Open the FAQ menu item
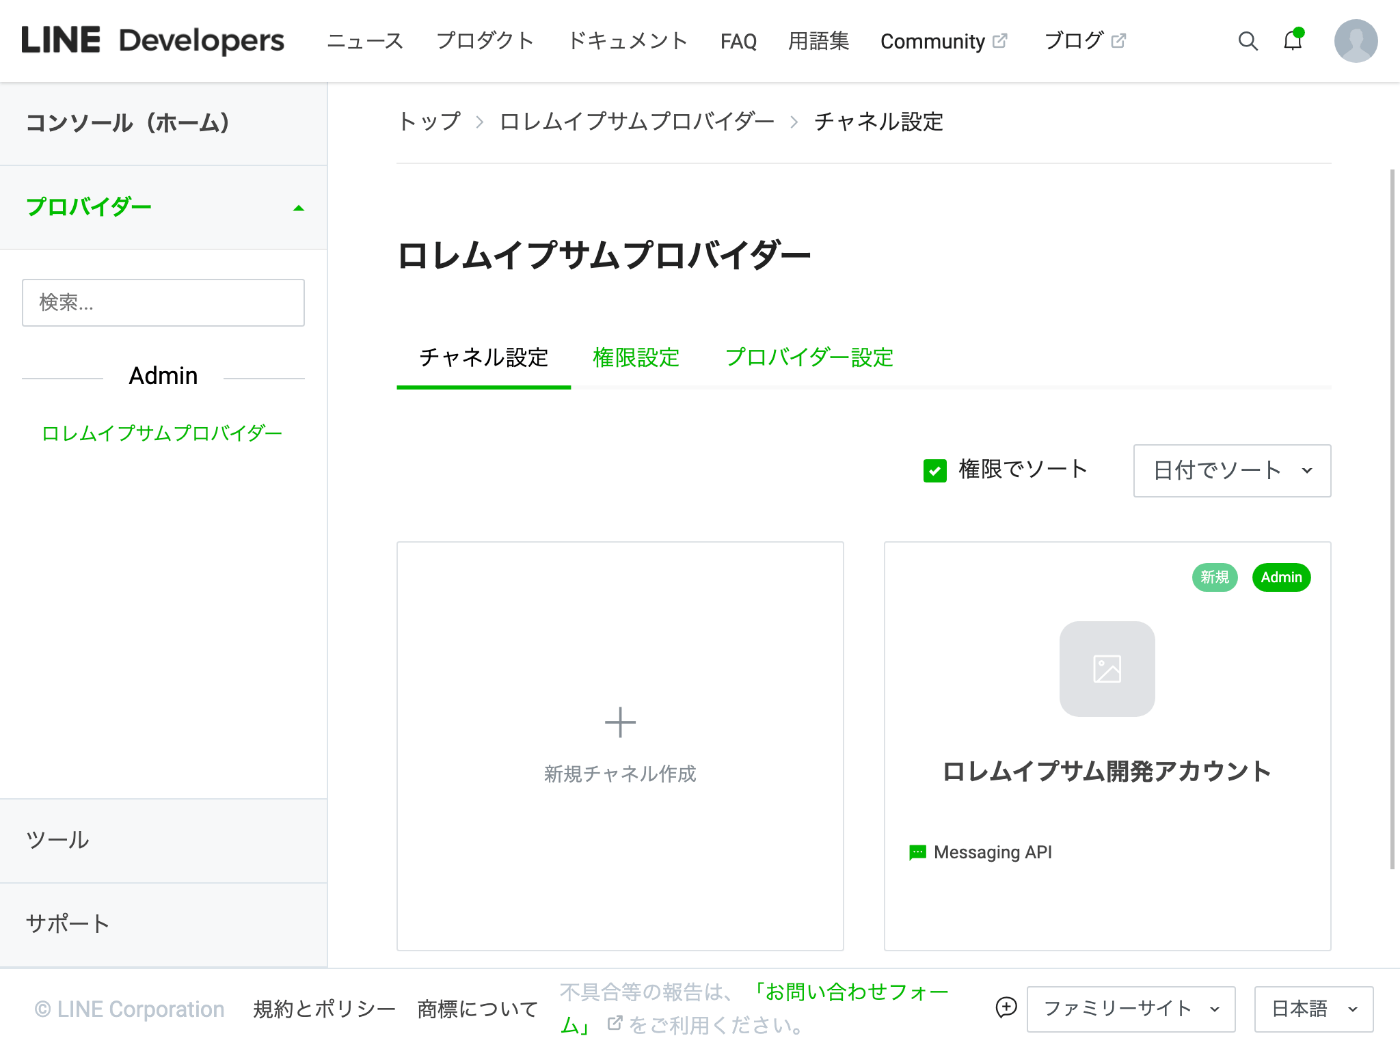1400x1049 pixels. click(x=738, y=41)
